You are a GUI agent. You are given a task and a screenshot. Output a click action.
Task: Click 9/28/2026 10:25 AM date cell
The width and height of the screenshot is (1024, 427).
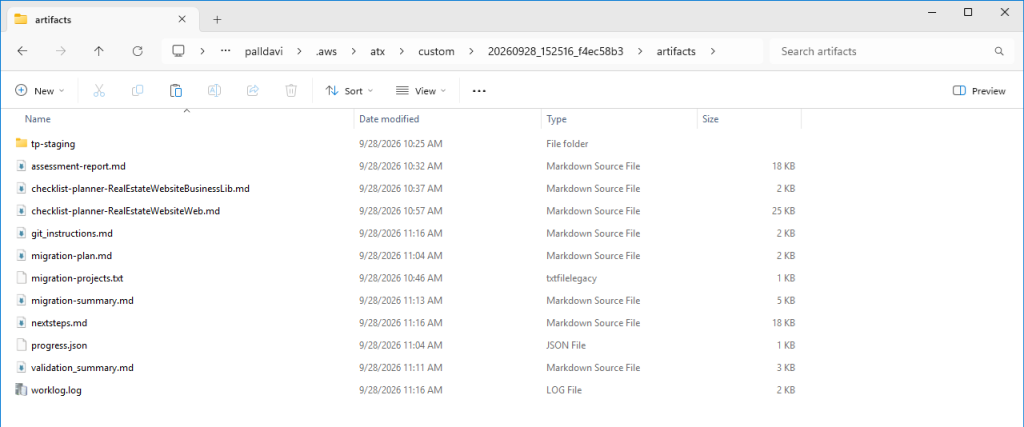[401, 144]
